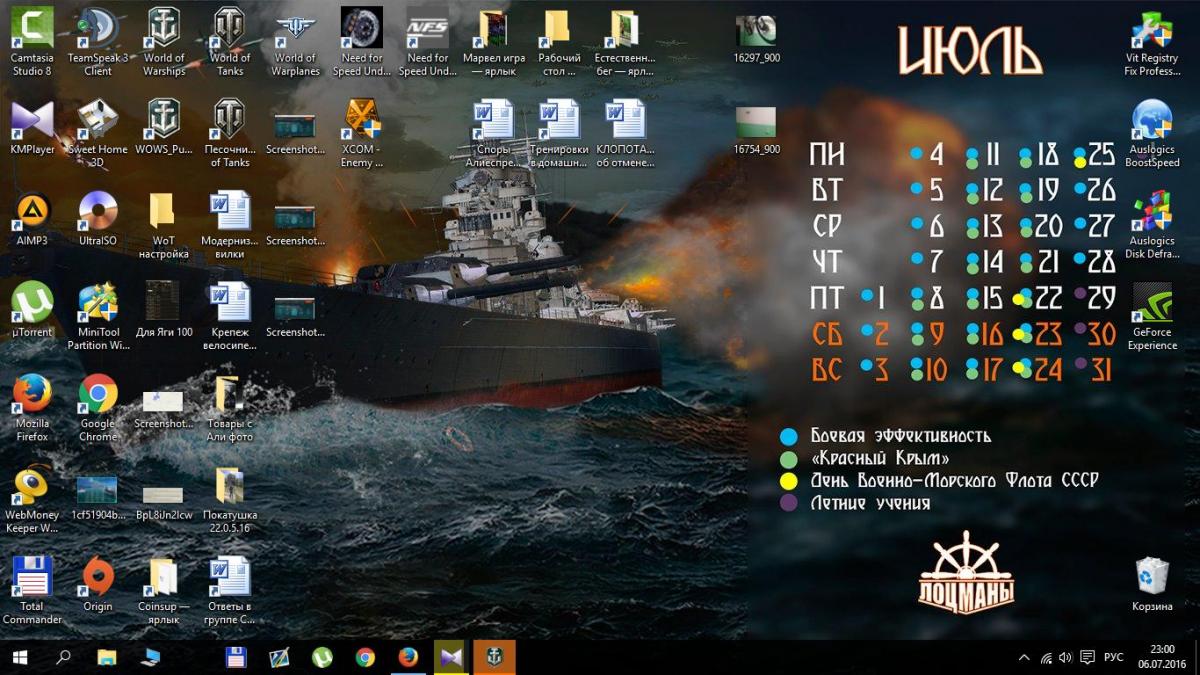Click Firefox icon in taskbar

[408, 657]
